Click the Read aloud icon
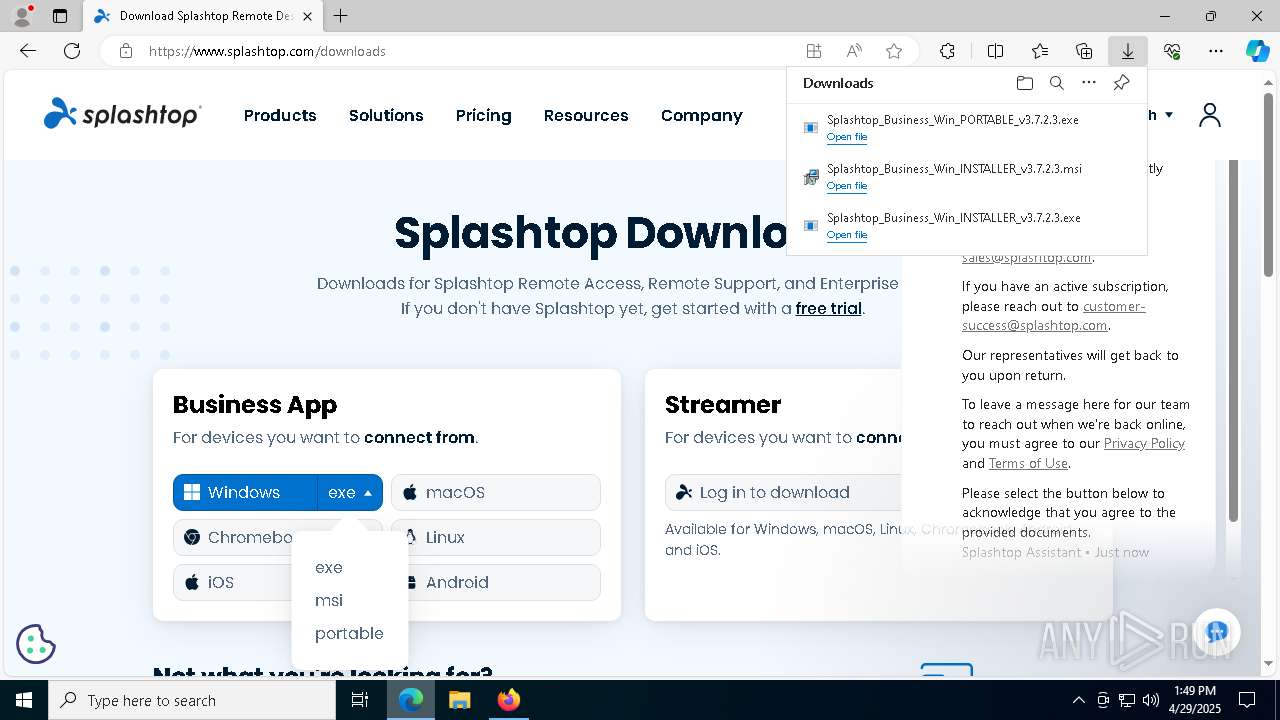 click(854, 51)
